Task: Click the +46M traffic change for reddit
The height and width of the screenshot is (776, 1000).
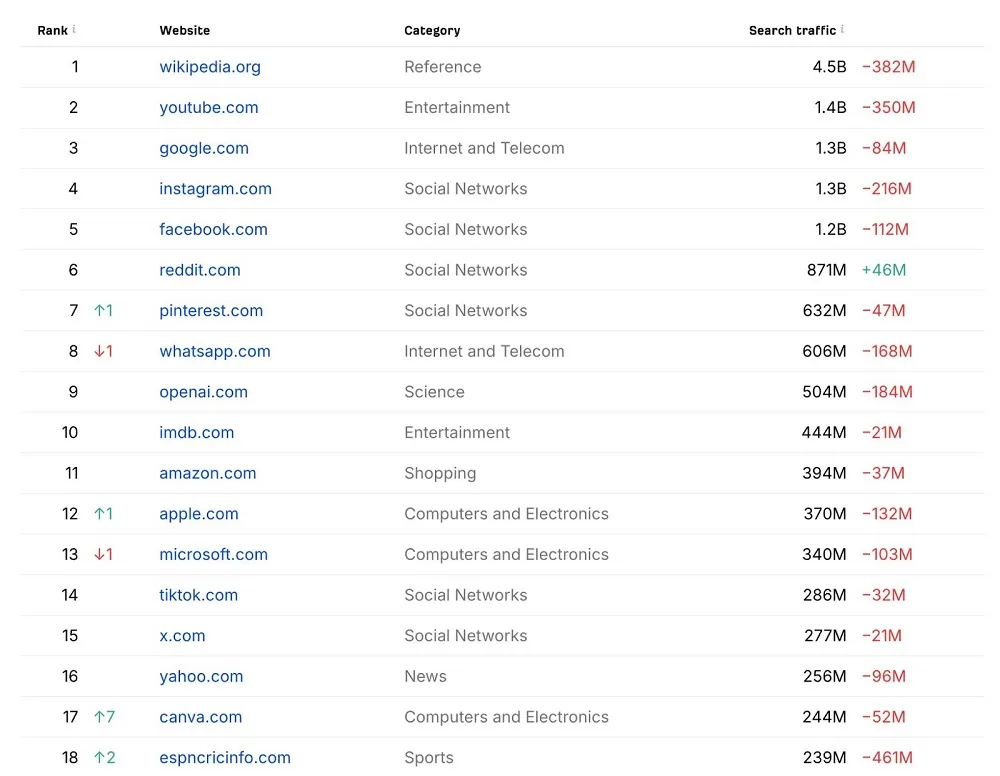Action: 884,270
